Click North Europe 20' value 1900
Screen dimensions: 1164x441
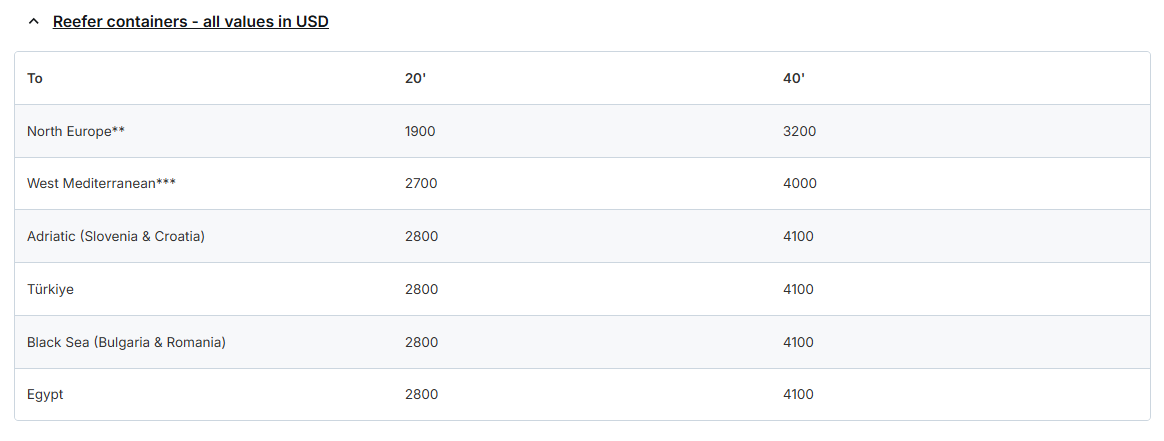pyautogui.click(x=420, y=131)
